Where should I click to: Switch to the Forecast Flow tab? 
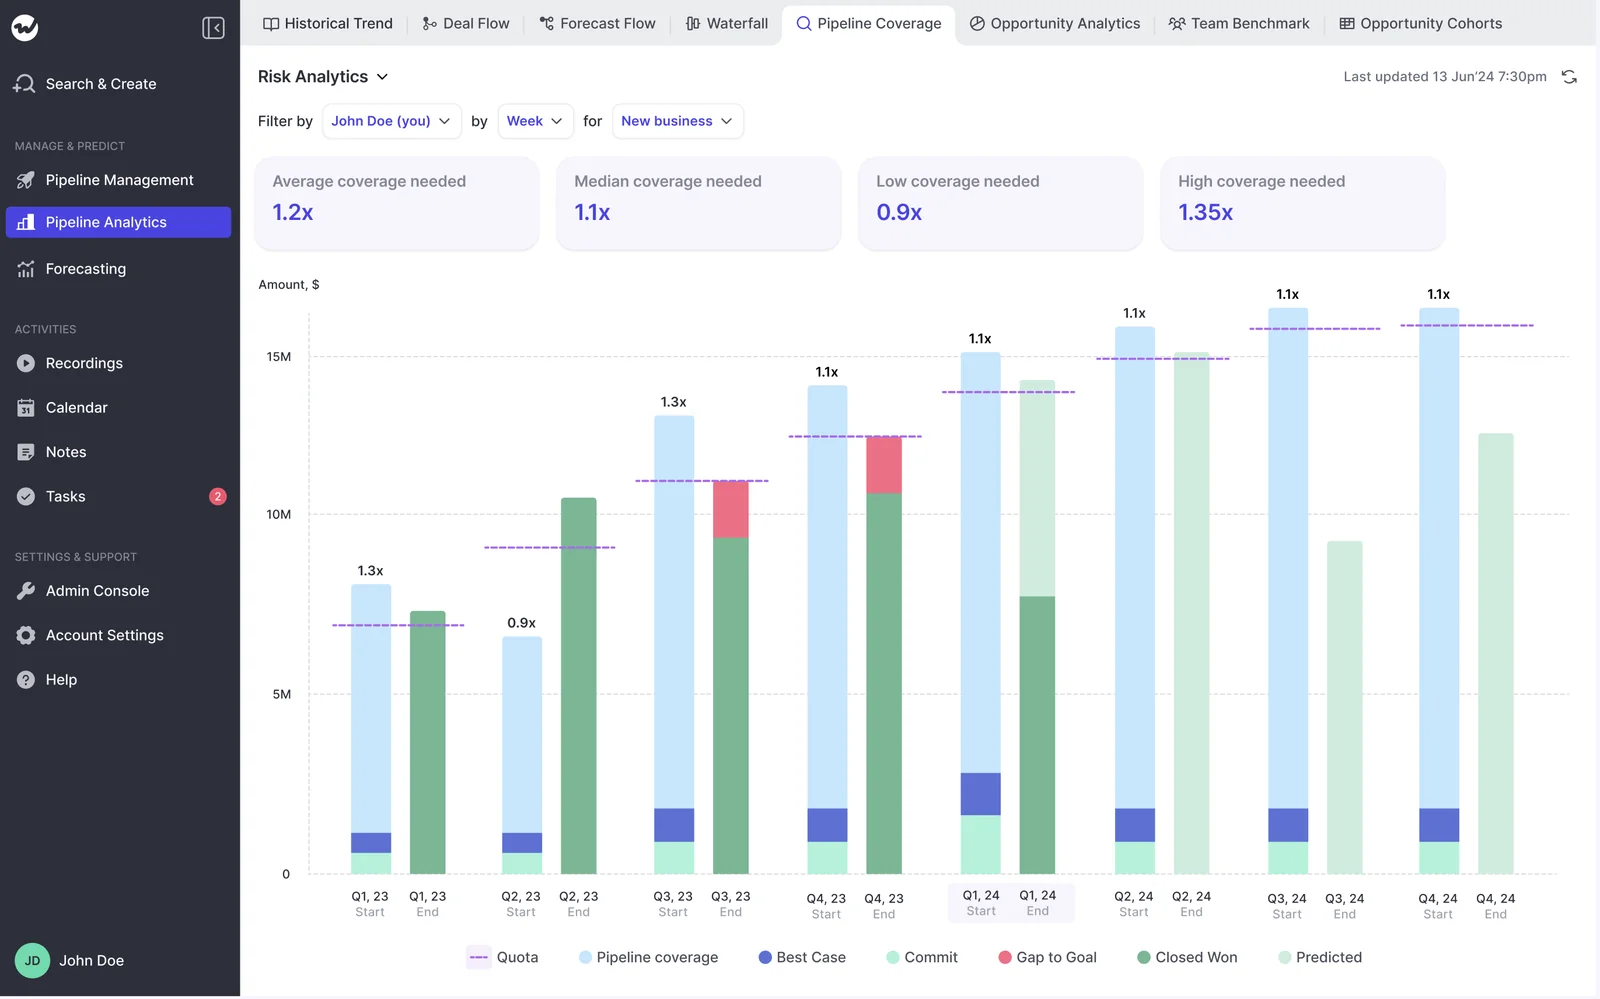tap(597, 23)
